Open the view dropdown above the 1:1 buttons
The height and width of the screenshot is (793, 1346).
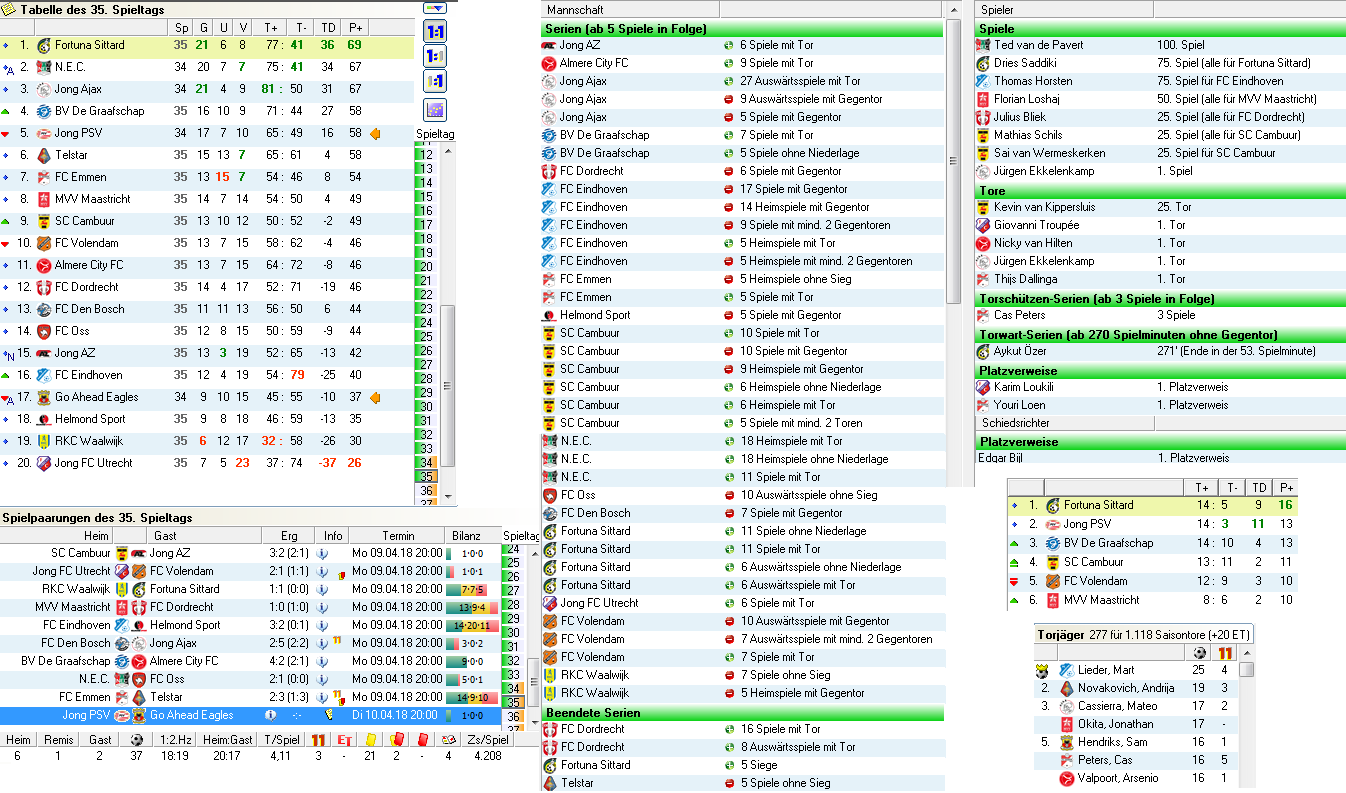coord(435,7)
